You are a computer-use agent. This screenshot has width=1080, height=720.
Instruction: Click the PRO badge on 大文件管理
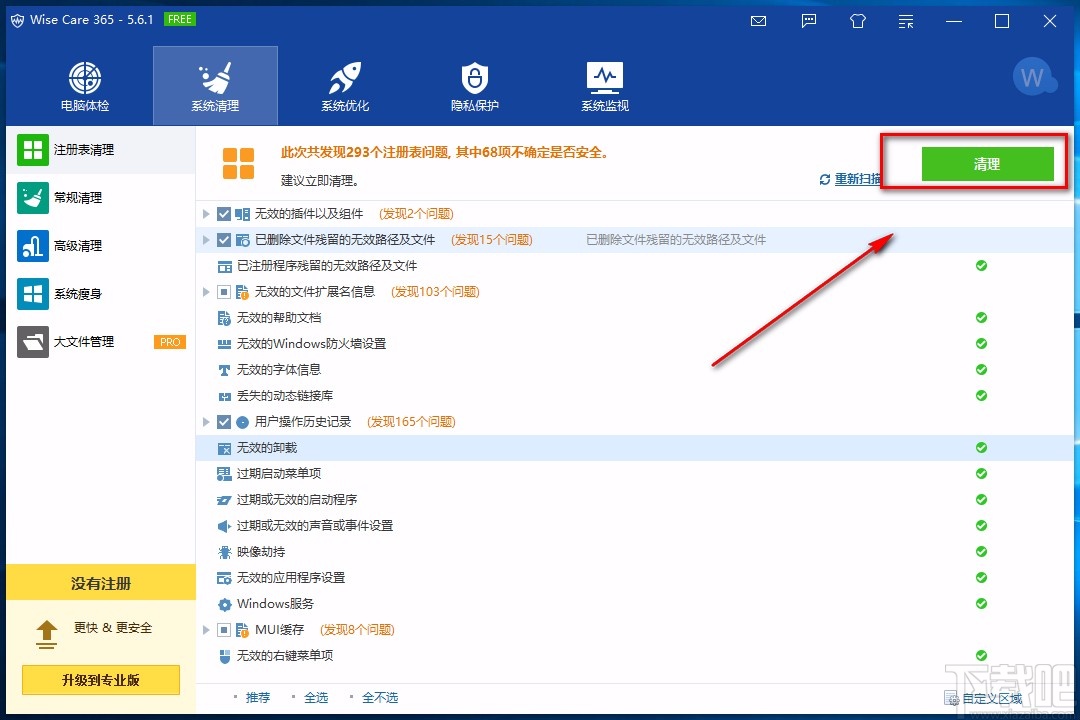point(170,342)
